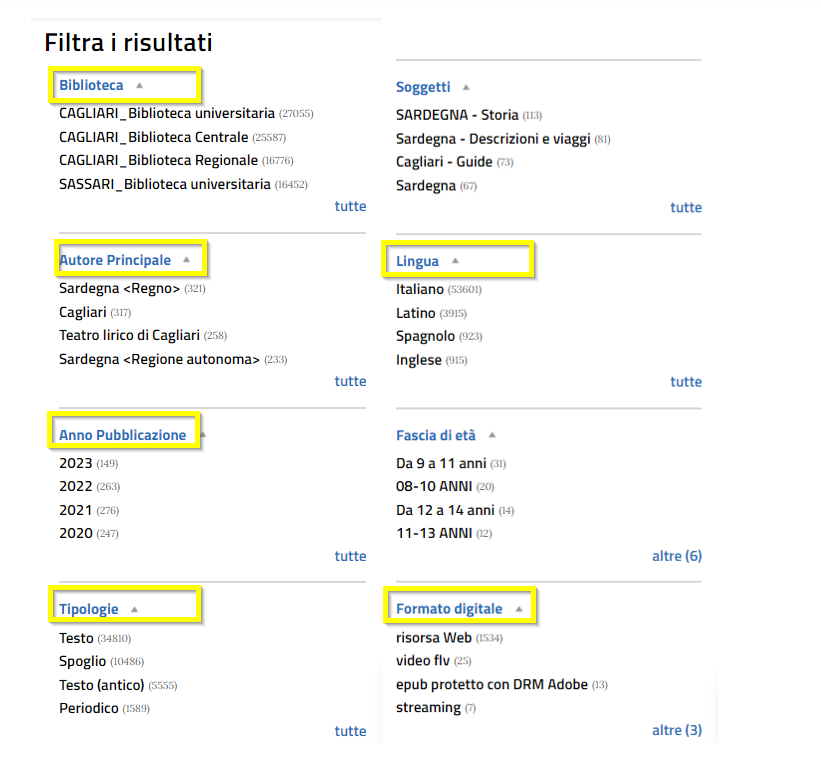821x765 pixels.
Task: Click the Anno Pubblicazione triangle icon
Action: [x=202, y=435]
